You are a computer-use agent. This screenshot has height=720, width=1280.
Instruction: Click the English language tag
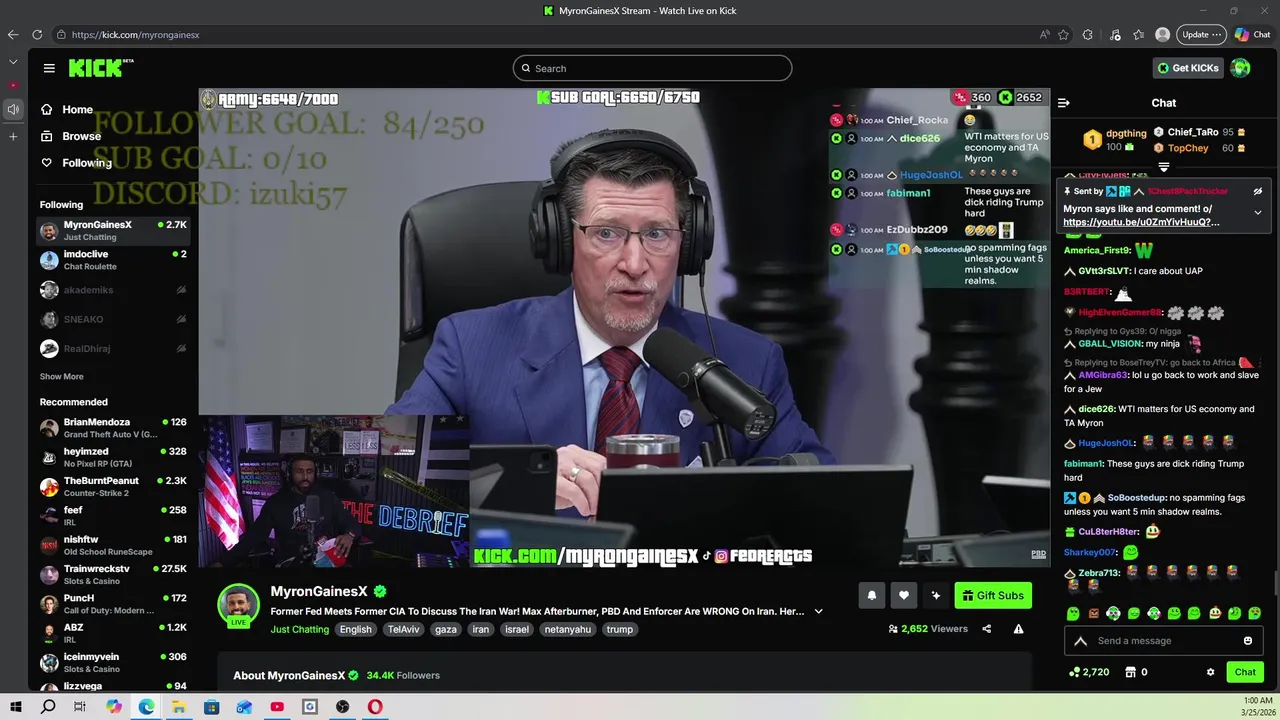[x=355, y=629]
